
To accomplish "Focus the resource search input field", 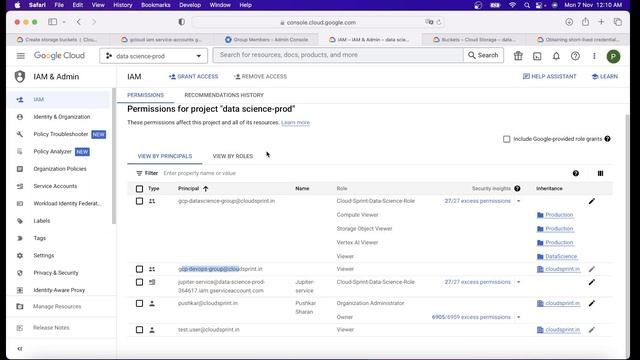I will (x=338, y=55).
